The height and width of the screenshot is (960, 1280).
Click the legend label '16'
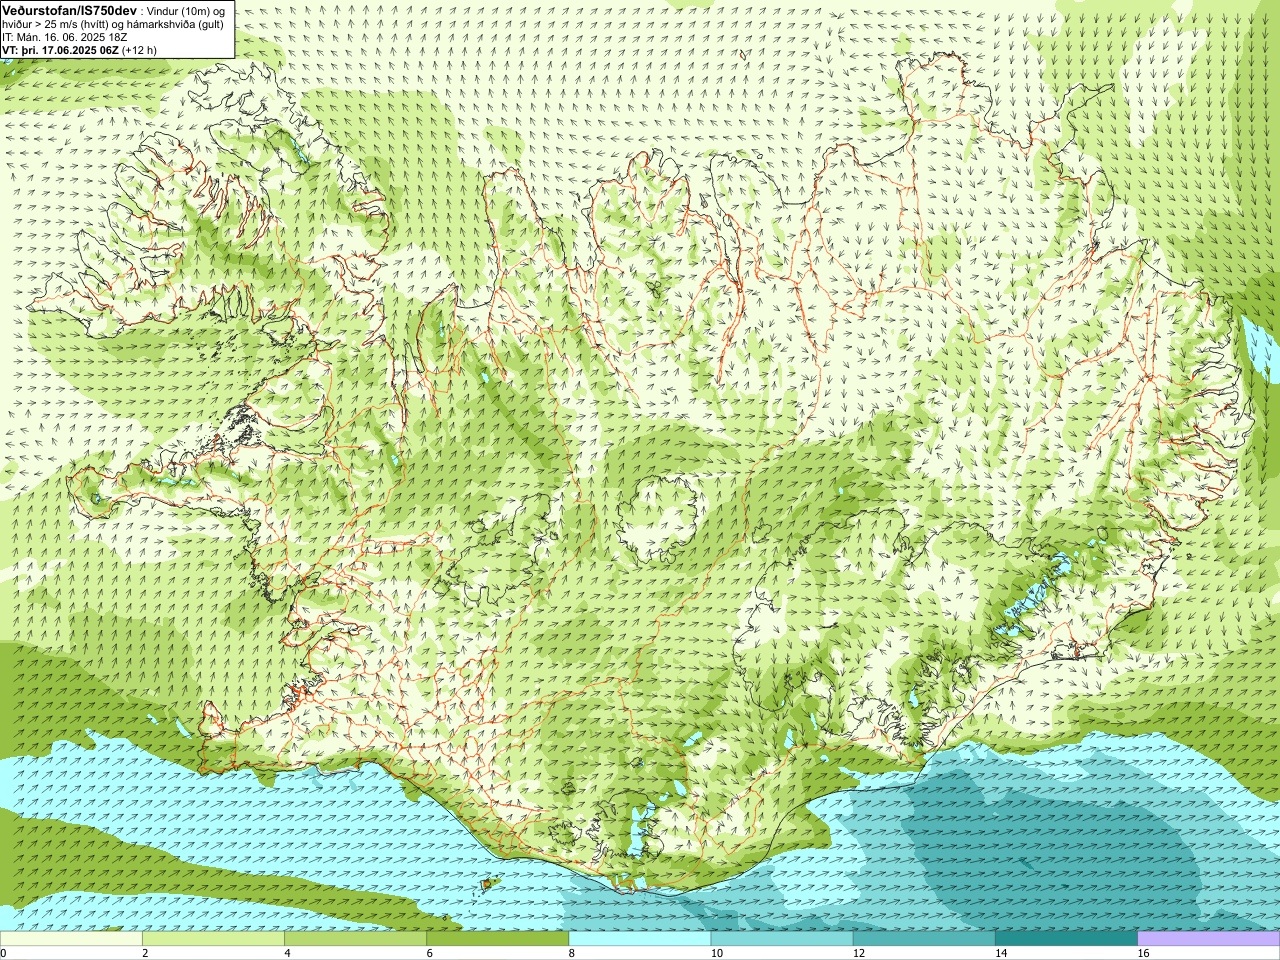coord(1144,953)
